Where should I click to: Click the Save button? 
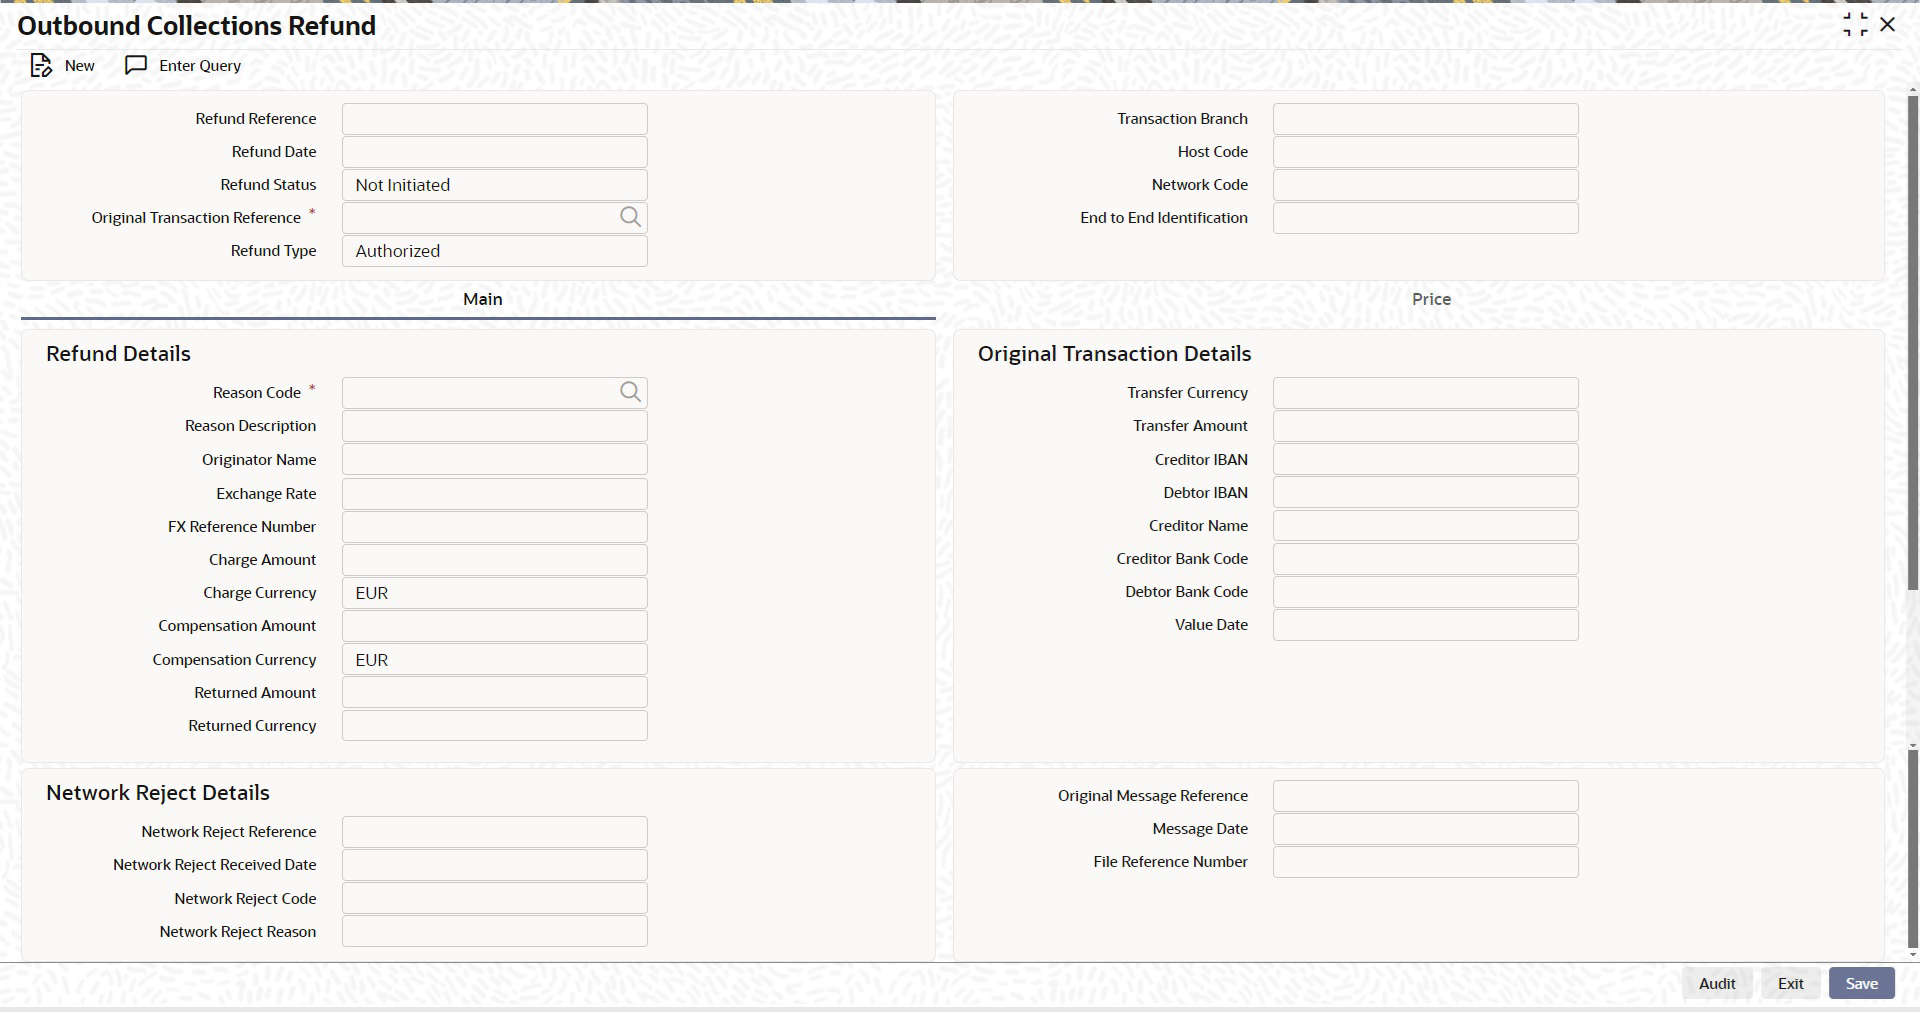point(1861,984)
